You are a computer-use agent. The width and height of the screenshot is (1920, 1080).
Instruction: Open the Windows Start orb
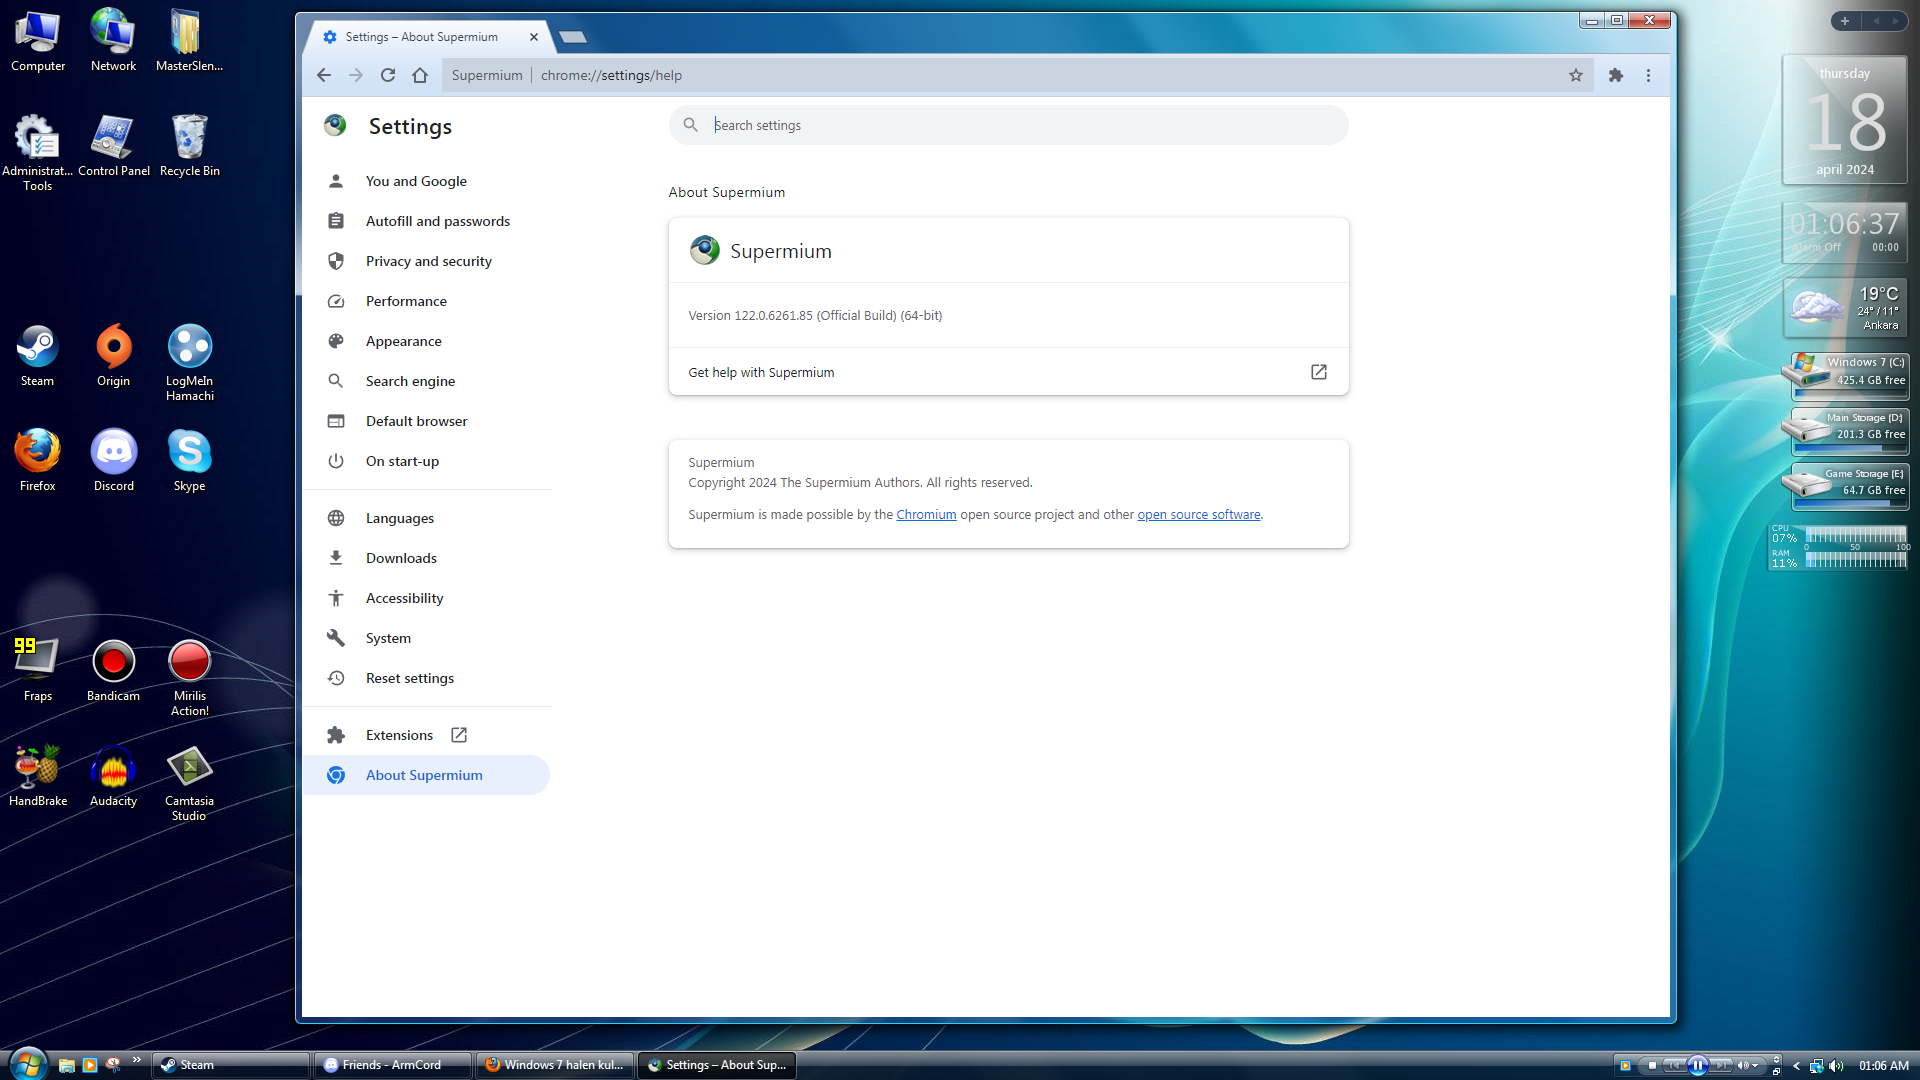tap(27, 1063)
